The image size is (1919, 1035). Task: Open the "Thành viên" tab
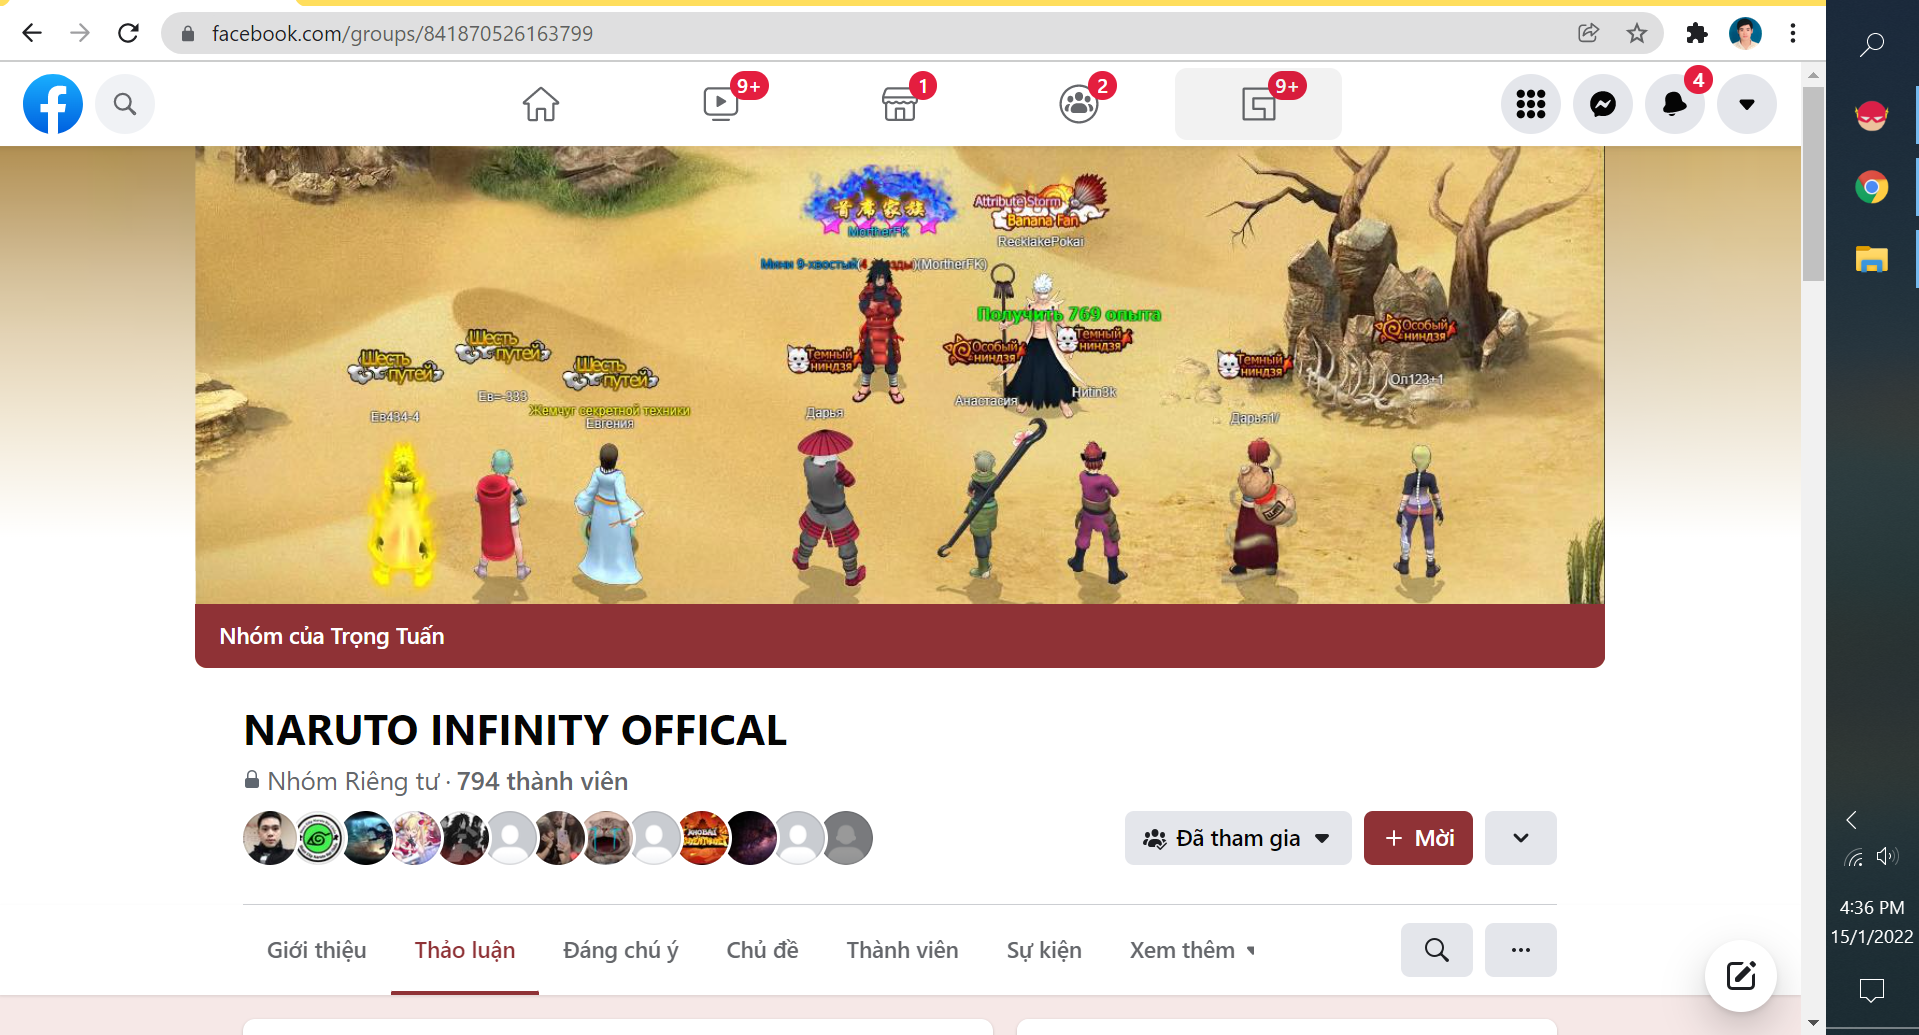tap(903, 950)
